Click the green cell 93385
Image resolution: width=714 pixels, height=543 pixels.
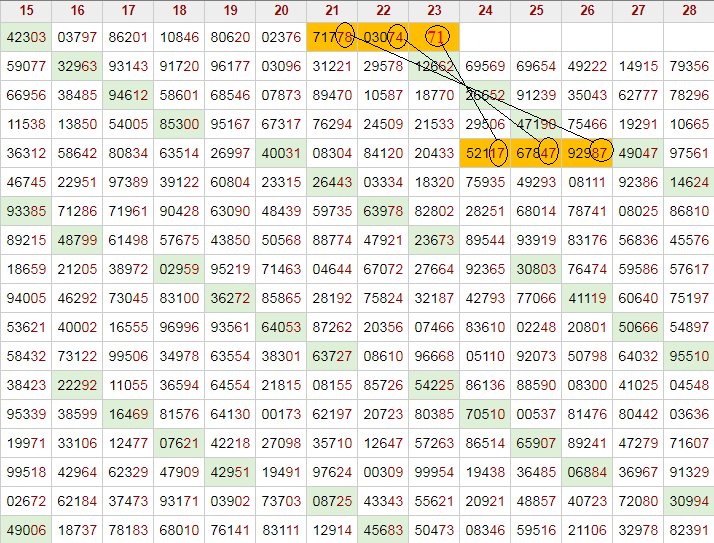point(26,211)
